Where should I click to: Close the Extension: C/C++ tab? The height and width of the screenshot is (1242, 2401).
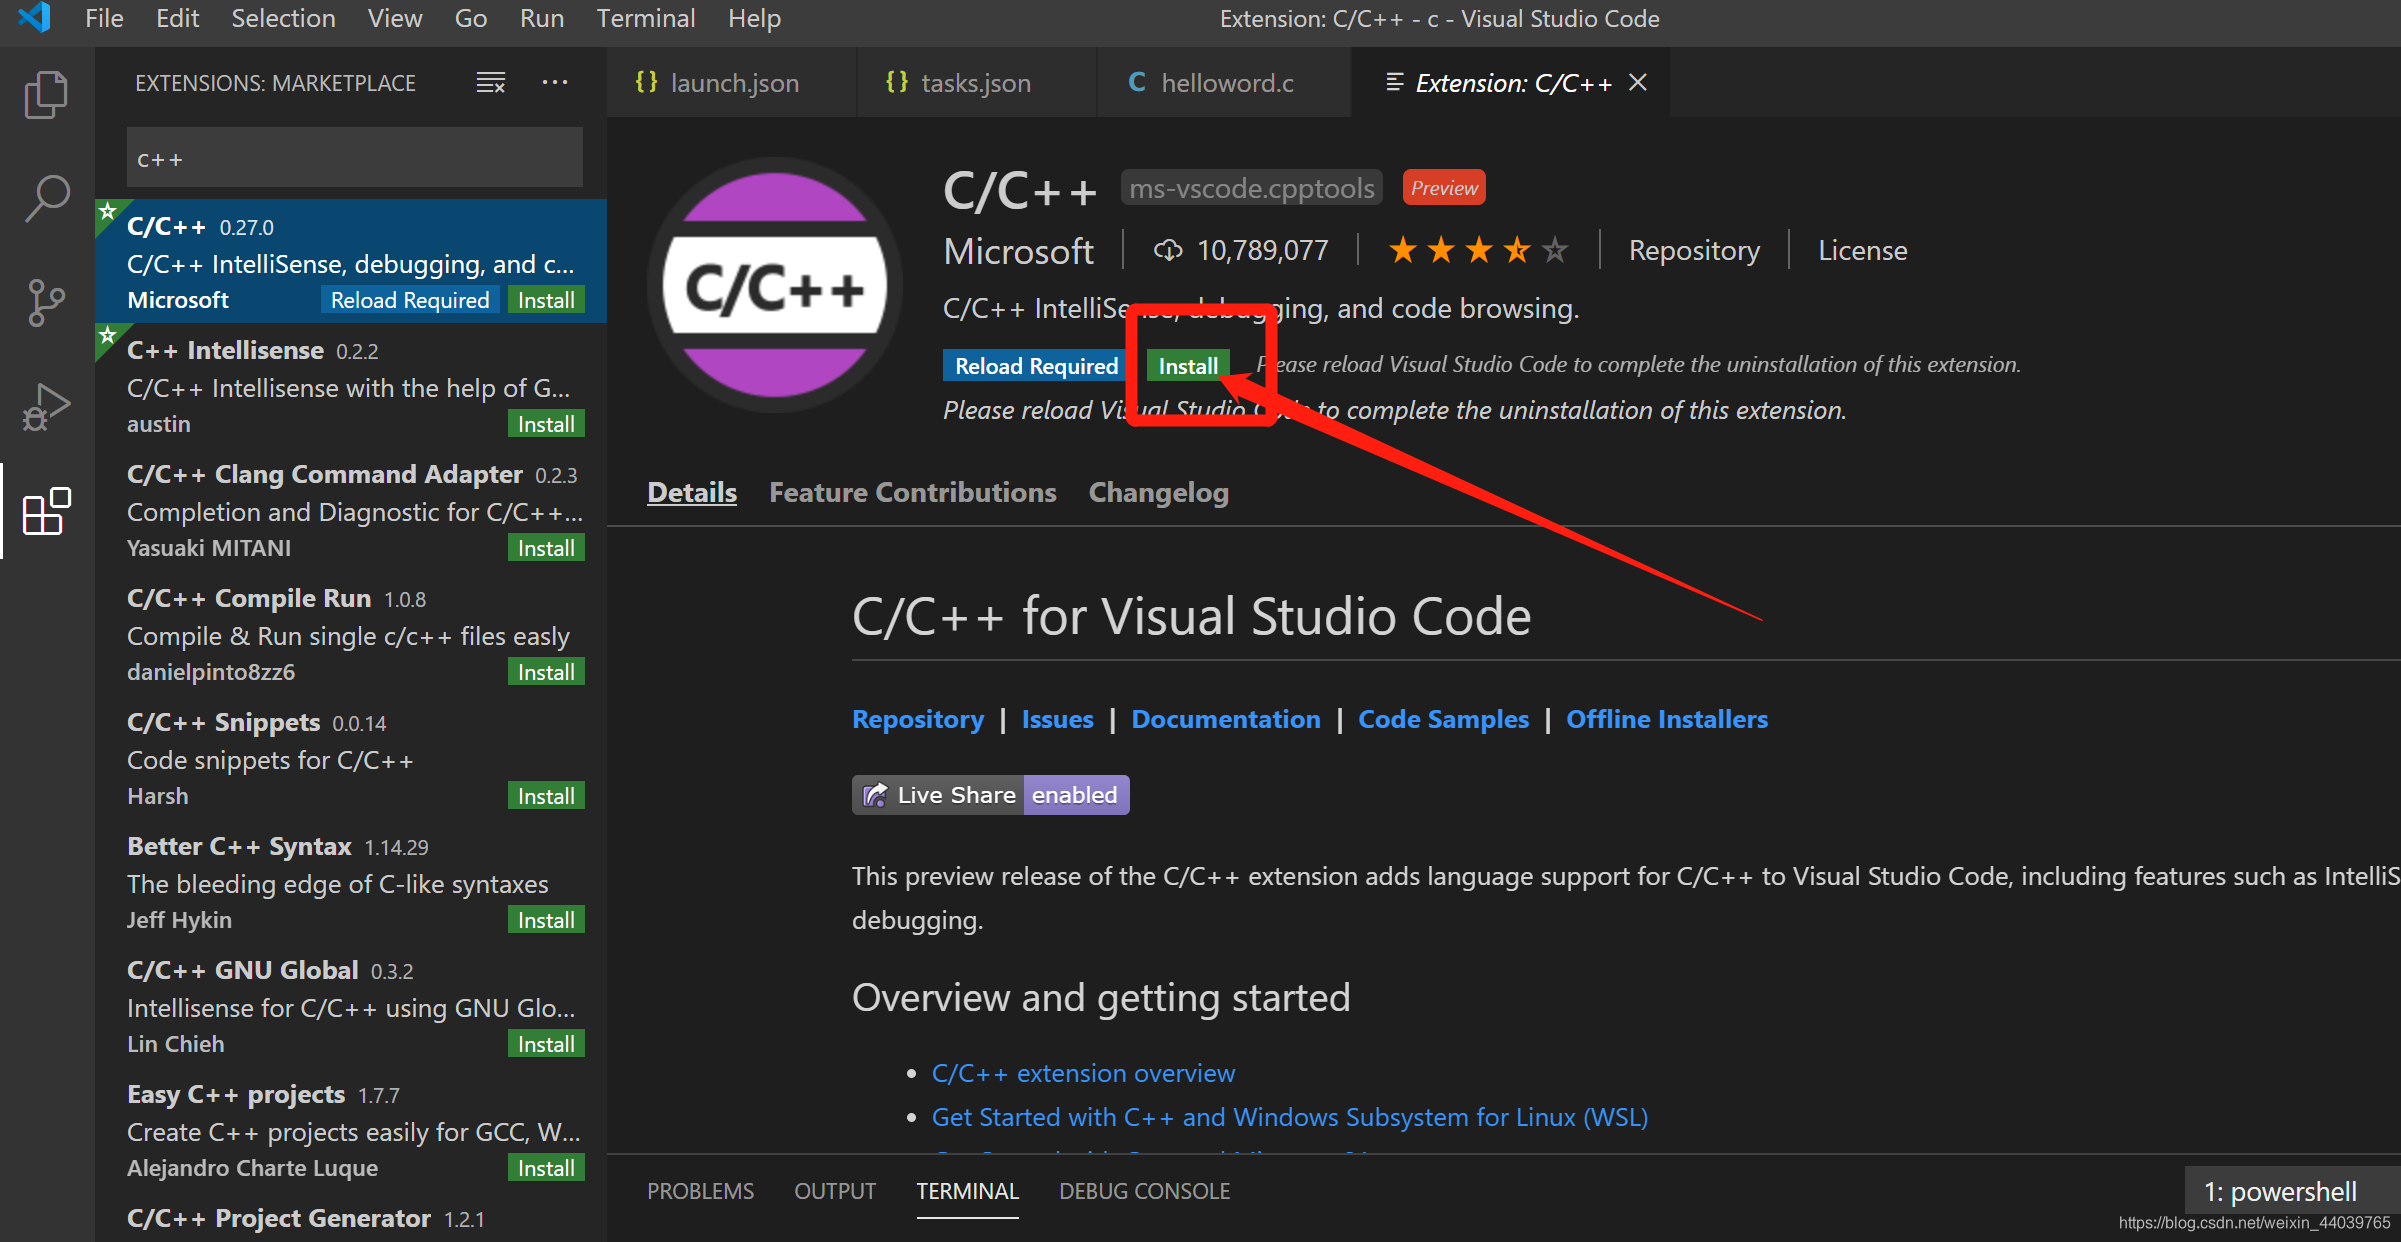pos(1638,83)
